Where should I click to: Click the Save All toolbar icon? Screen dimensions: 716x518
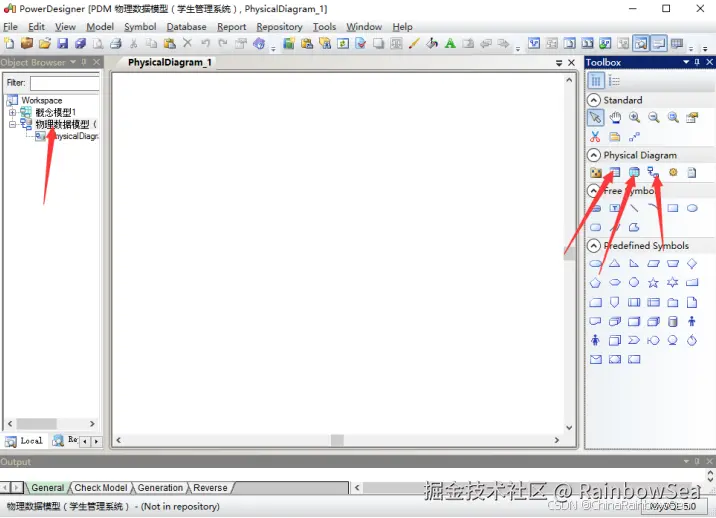(x=80, y=43)
